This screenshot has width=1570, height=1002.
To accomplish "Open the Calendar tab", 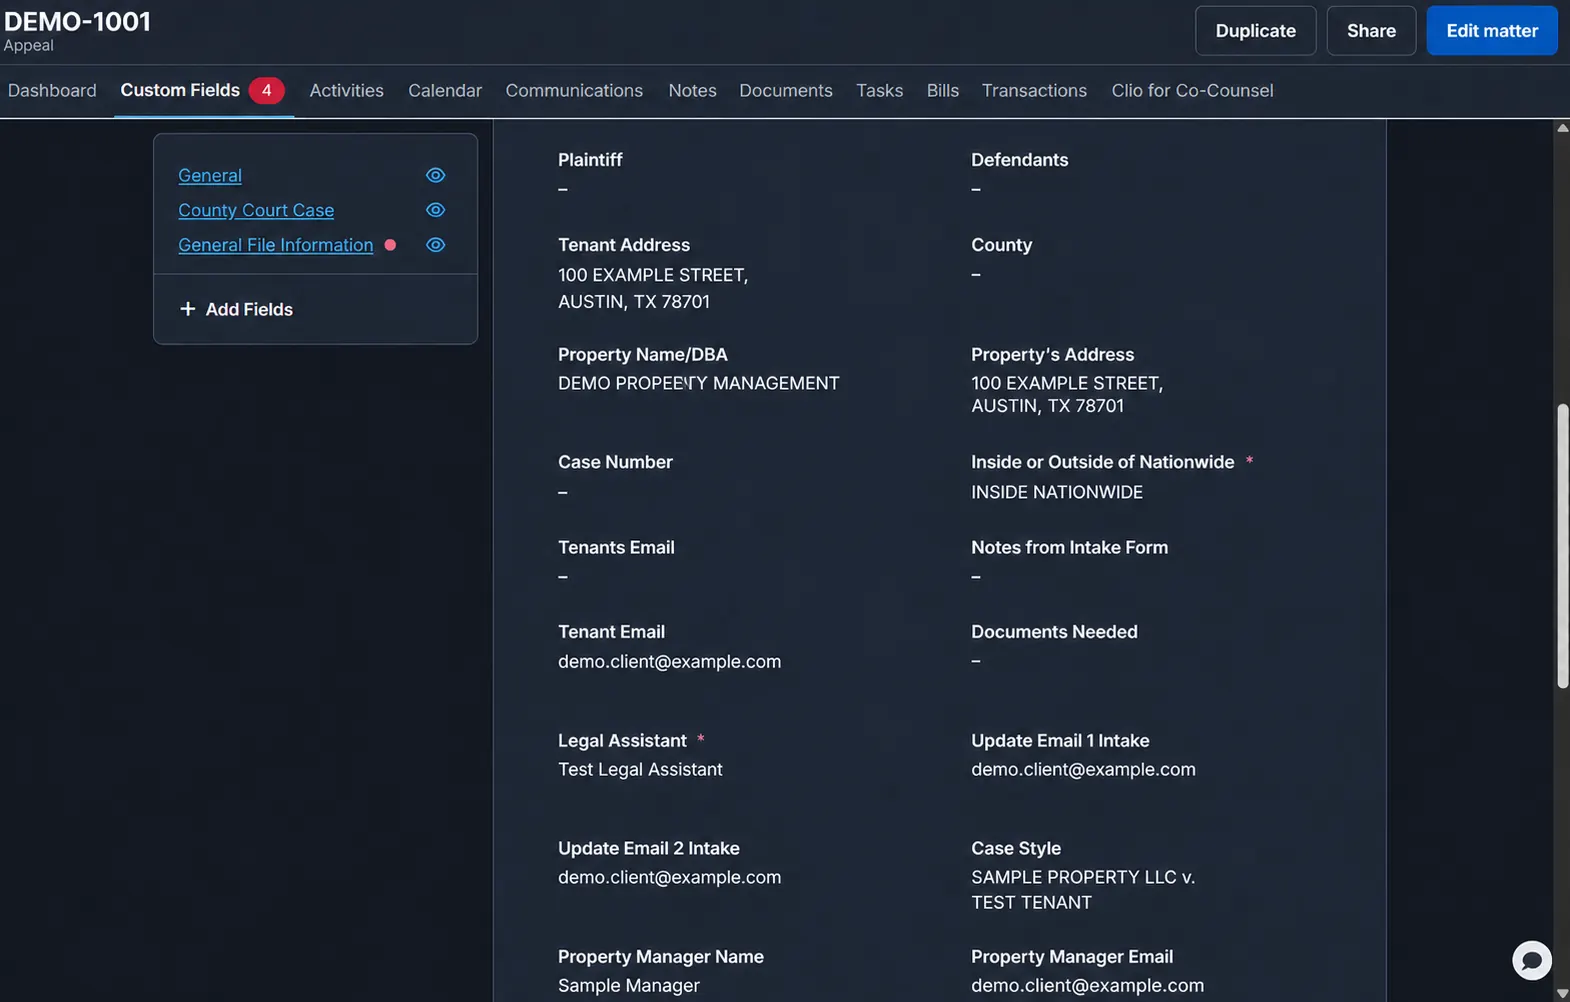I will 445,90.
